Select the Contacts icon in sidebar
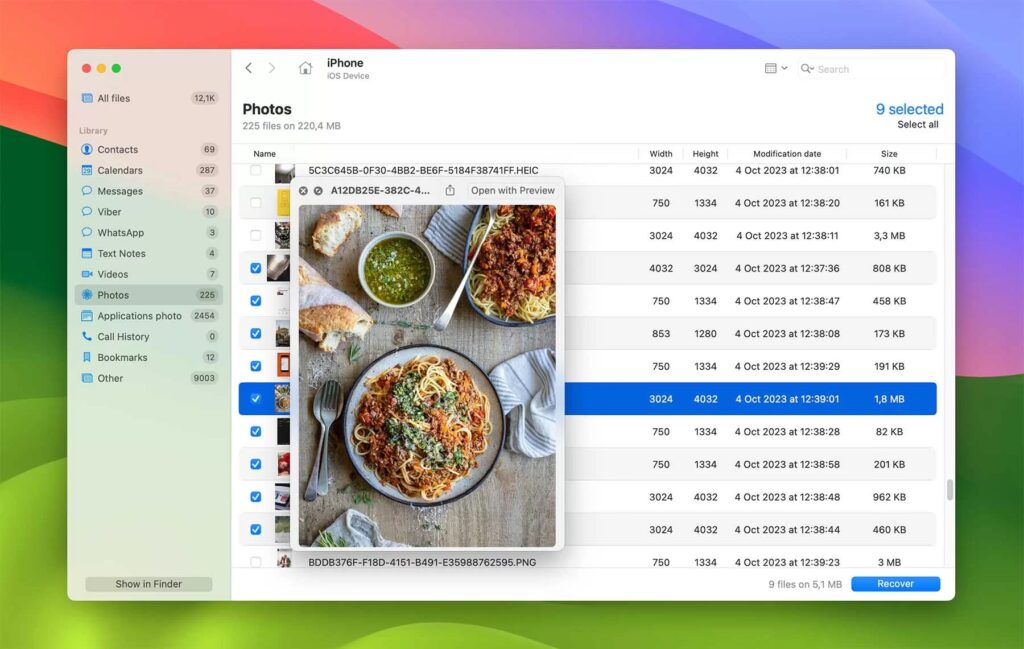 87,149
